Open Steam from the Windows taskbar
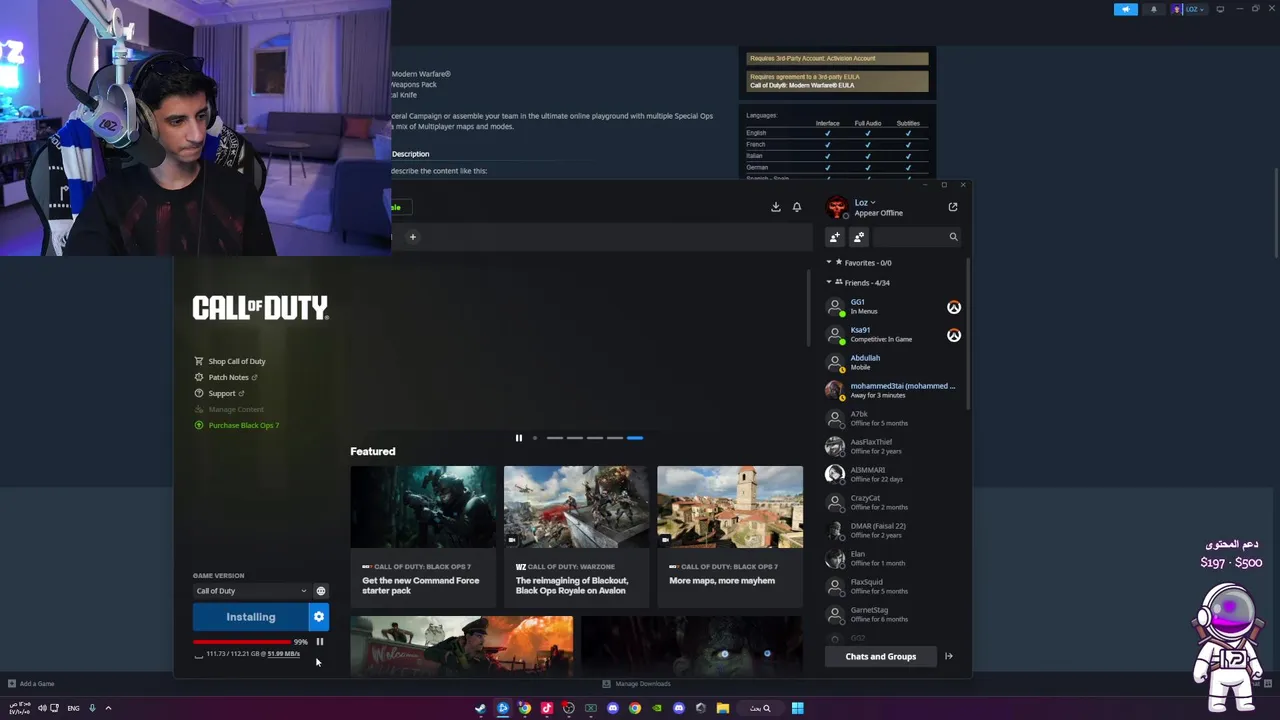Screen dimensions: 1280x720 480,708
